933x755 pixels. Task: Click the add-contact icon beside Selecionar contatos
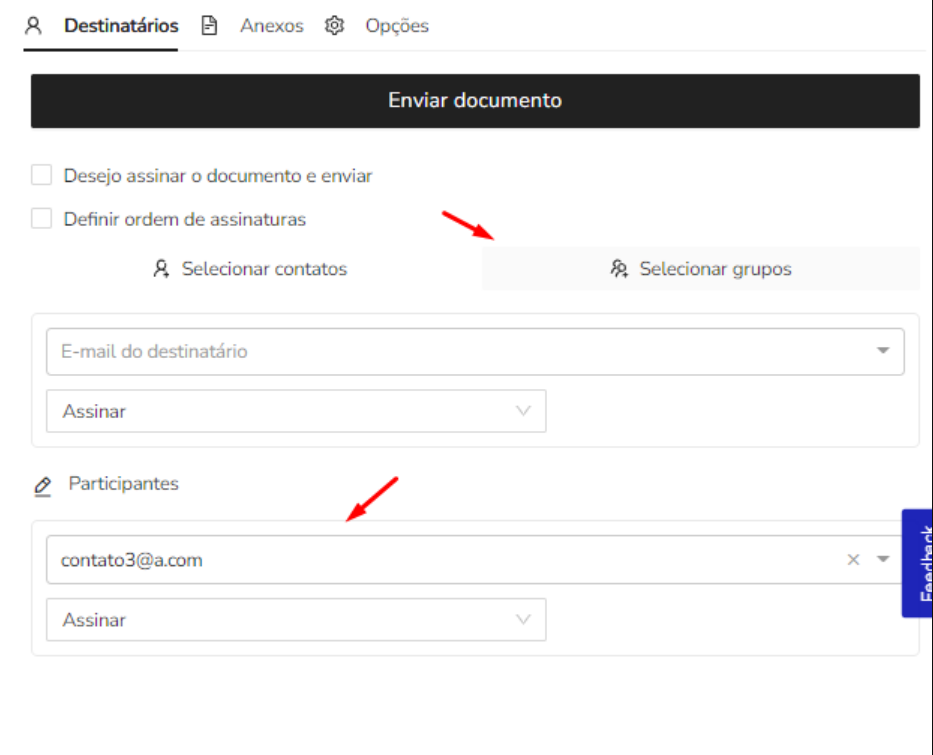coord(161,269)
